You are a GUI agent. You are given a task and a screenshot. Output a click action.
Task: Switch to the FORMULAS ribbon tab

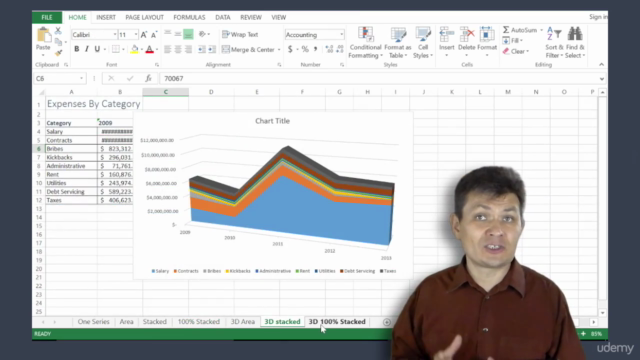[x=189, y=18]
